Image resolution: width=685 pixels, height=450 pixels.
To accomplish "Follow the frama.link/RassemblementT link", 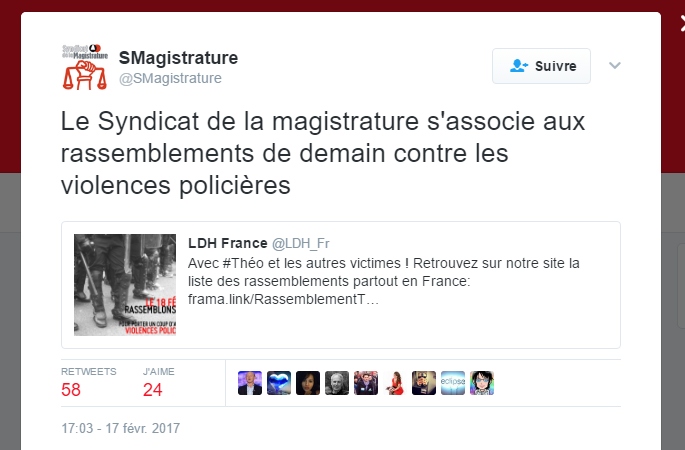I will pos(283,299).
